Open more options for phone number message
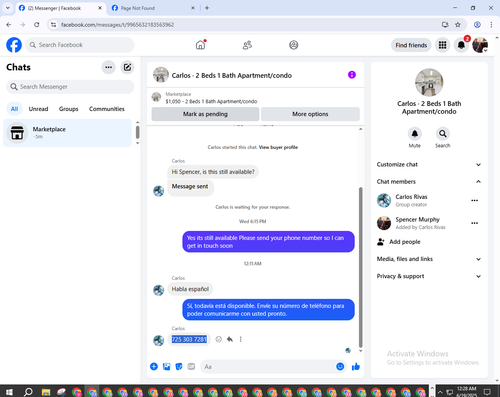This screenshot has width=500, height=397. pos(240,339)
